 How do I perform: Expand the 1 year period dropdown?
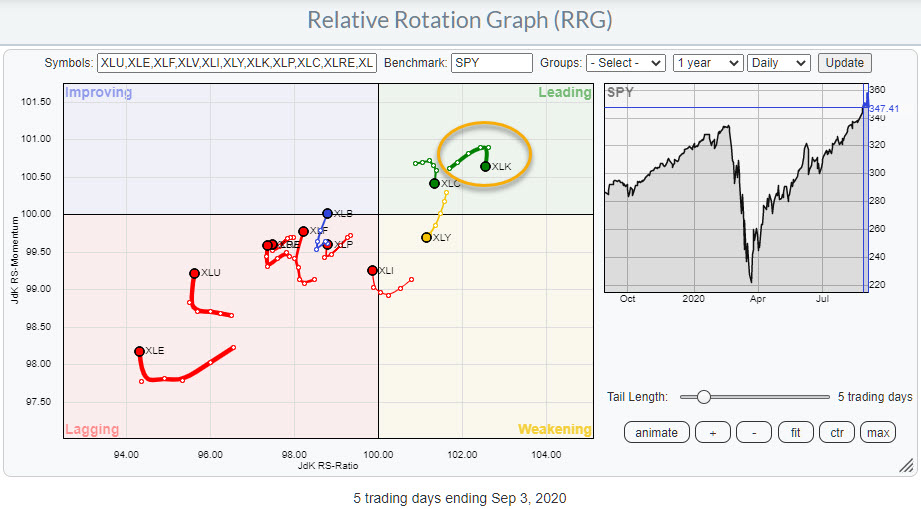[x=709, y=63]
